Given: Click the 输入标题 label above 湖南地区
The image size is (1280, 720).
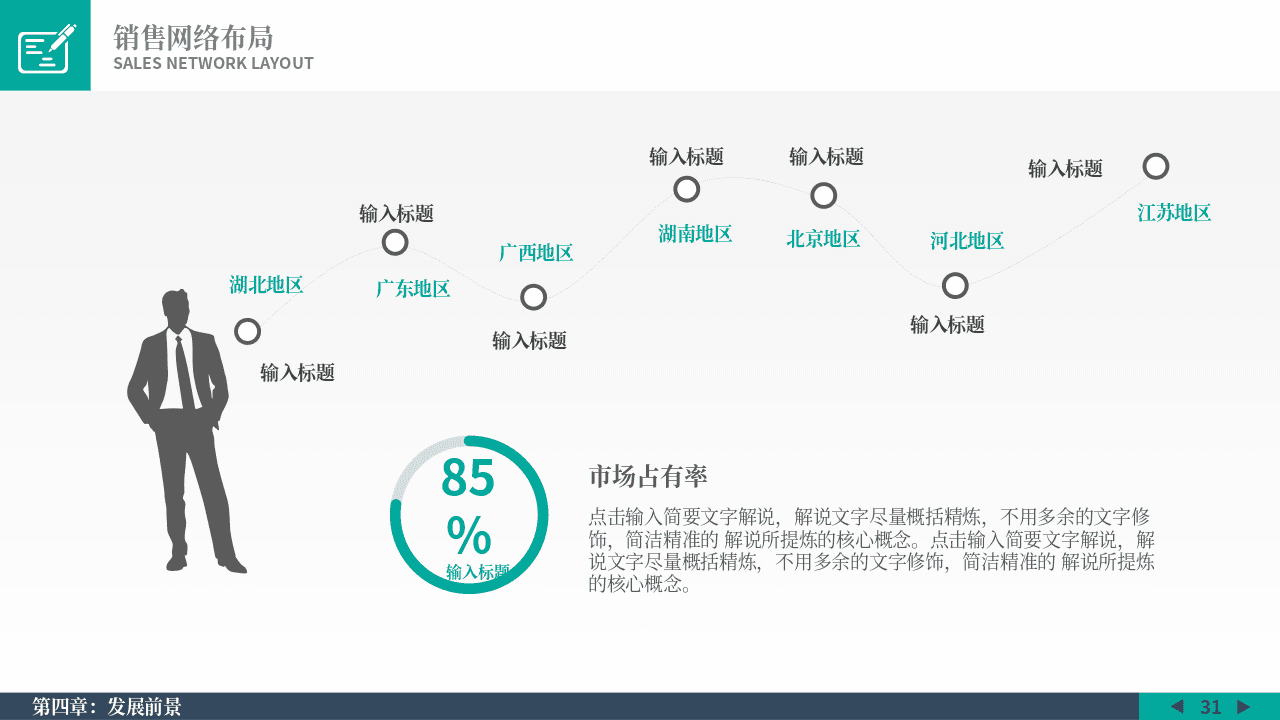Looking at the screenshot, I should [686, 156].
